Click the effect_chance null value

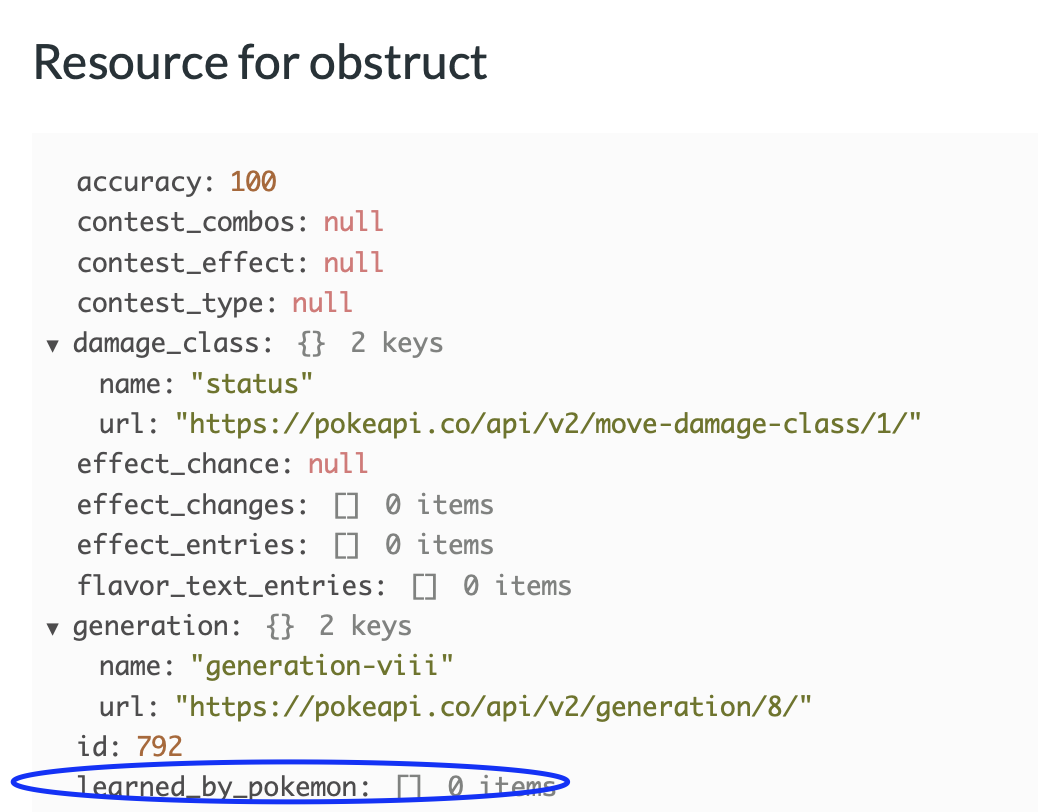(x=338, y=465)
